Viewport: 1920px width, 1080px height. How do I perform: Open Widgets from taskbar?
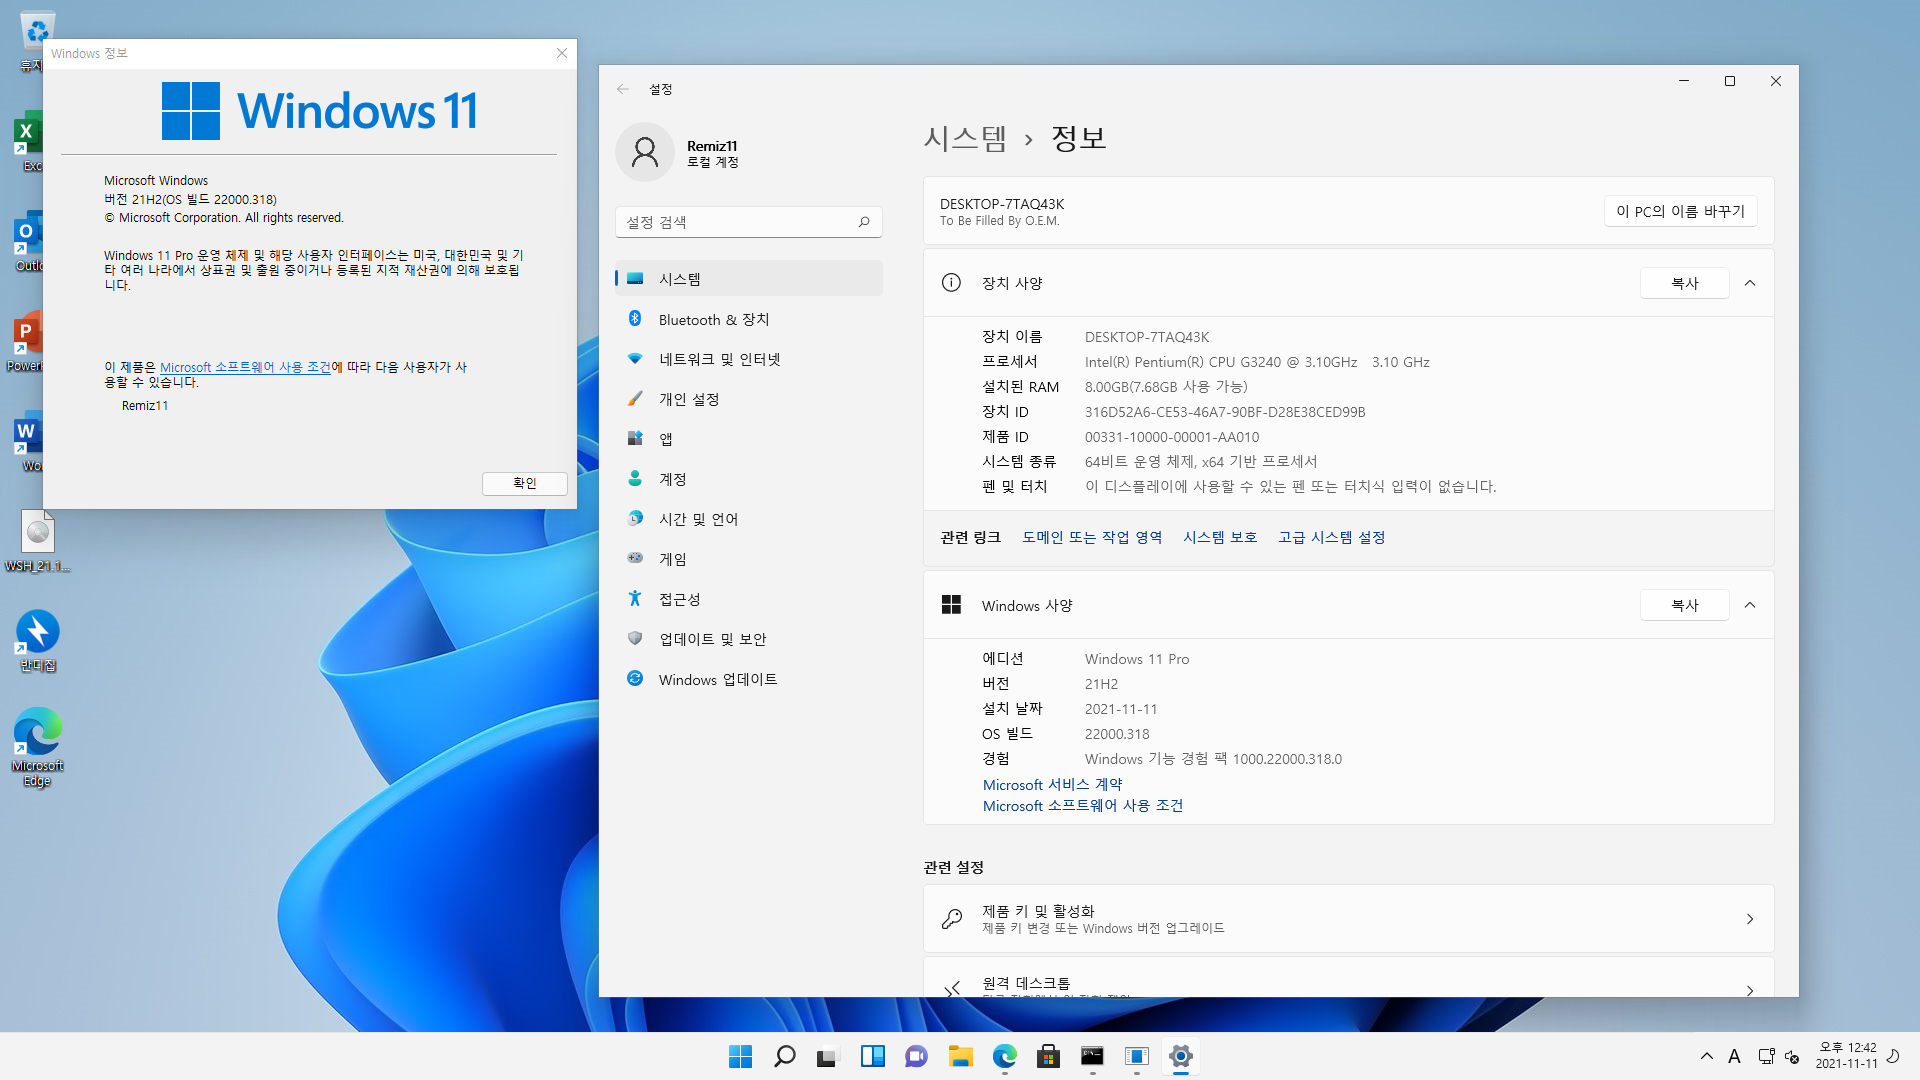click(x=872, y=1056)
